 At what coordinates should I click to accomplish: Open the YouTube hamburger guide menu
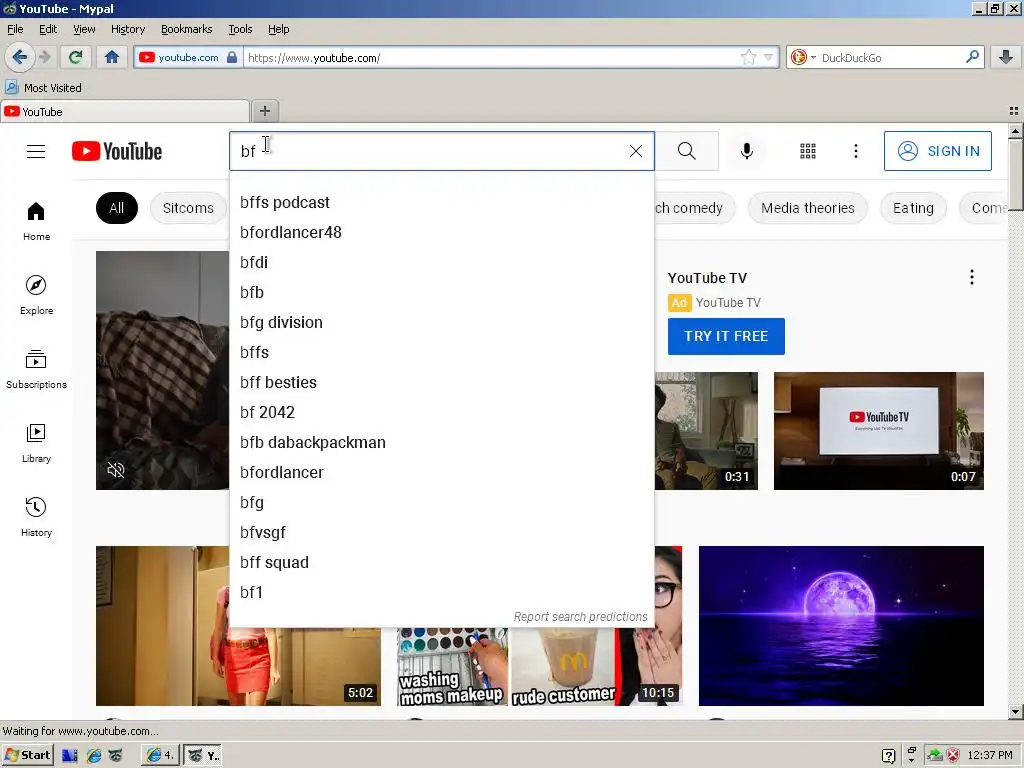pyautogui.click(x=36, y=152)
